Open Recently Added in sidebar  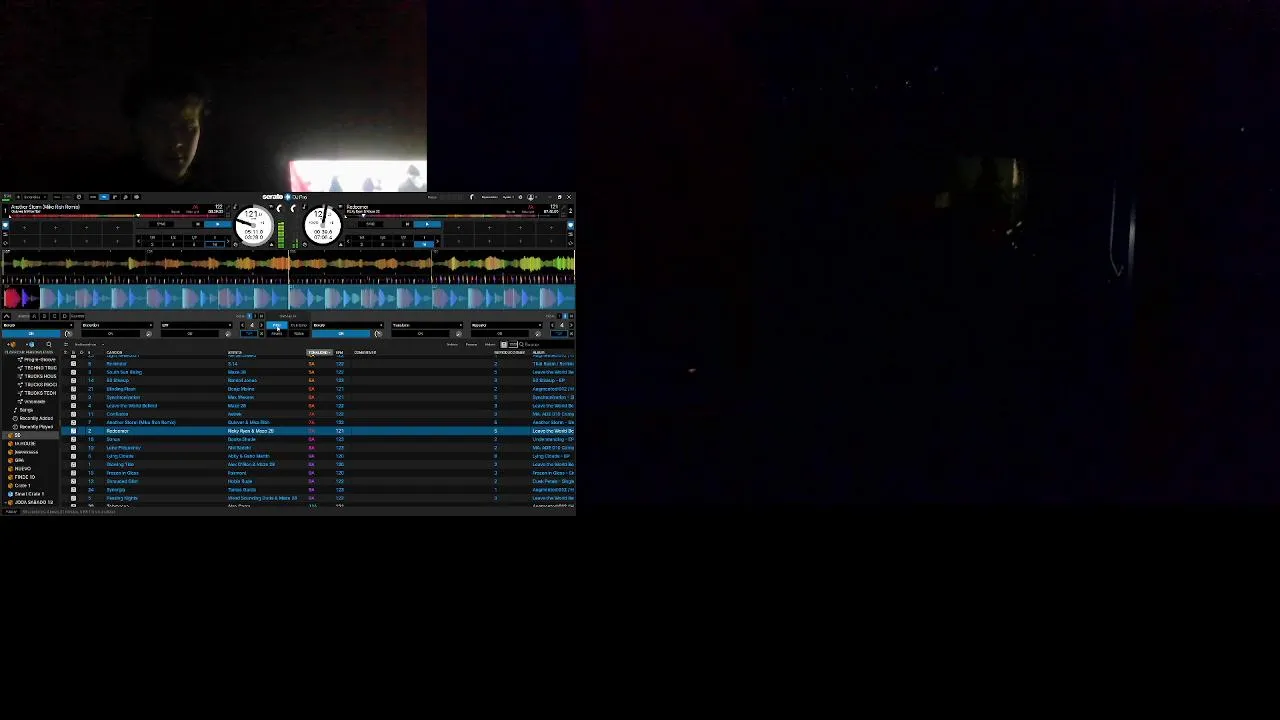(x=33, y=418)
